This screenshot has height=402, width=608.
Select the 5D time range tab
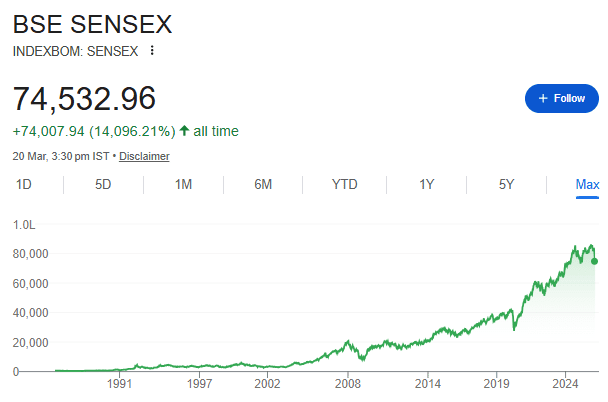(x=103, y=184)
